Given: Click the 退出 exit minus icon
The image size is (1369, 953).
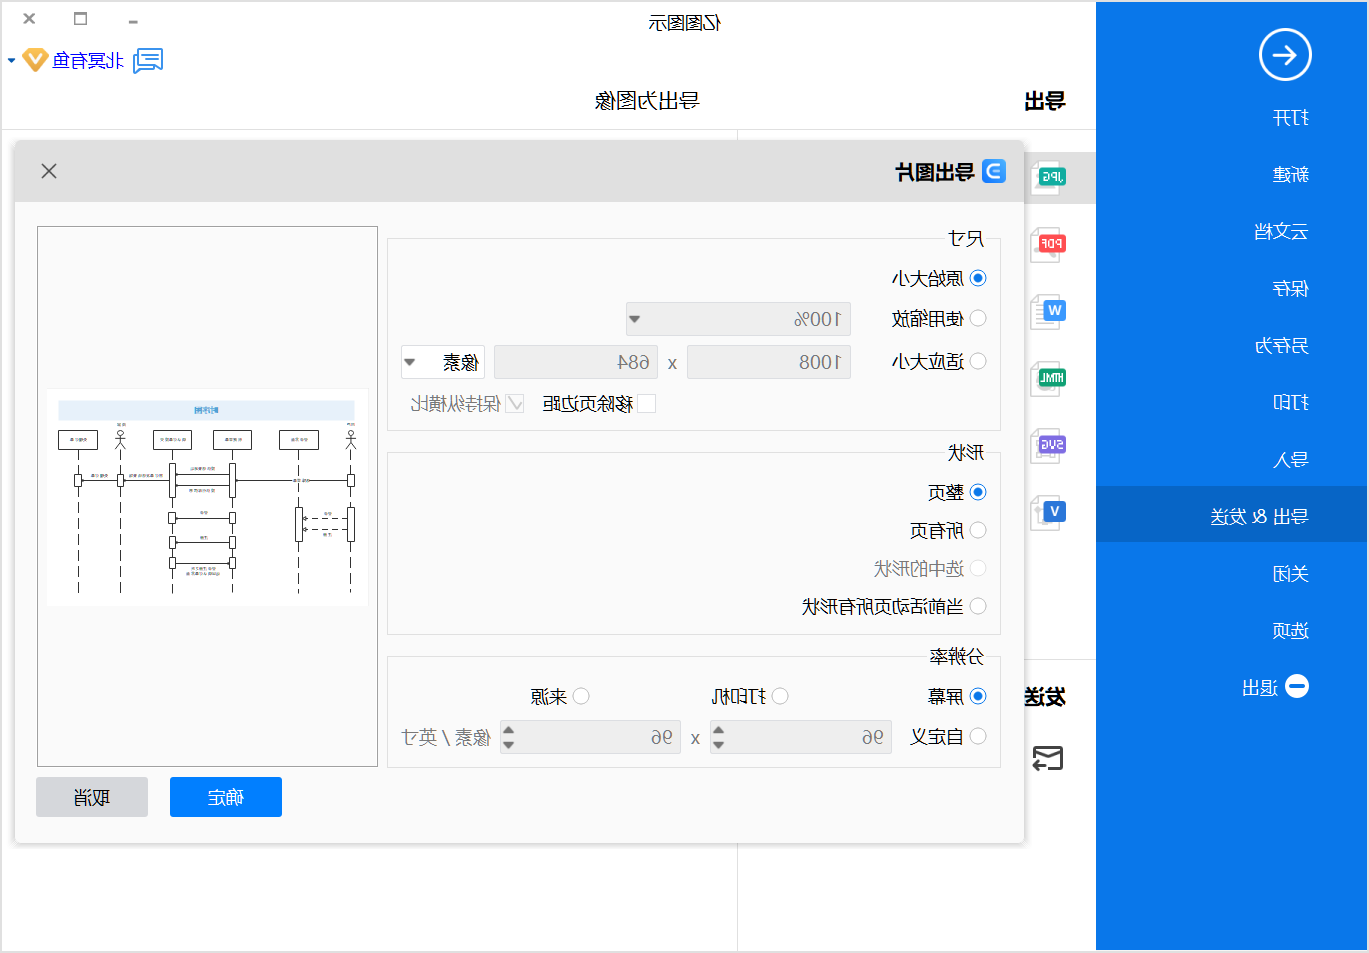Looking at the screenshot, I should [x=1297, y=686].
